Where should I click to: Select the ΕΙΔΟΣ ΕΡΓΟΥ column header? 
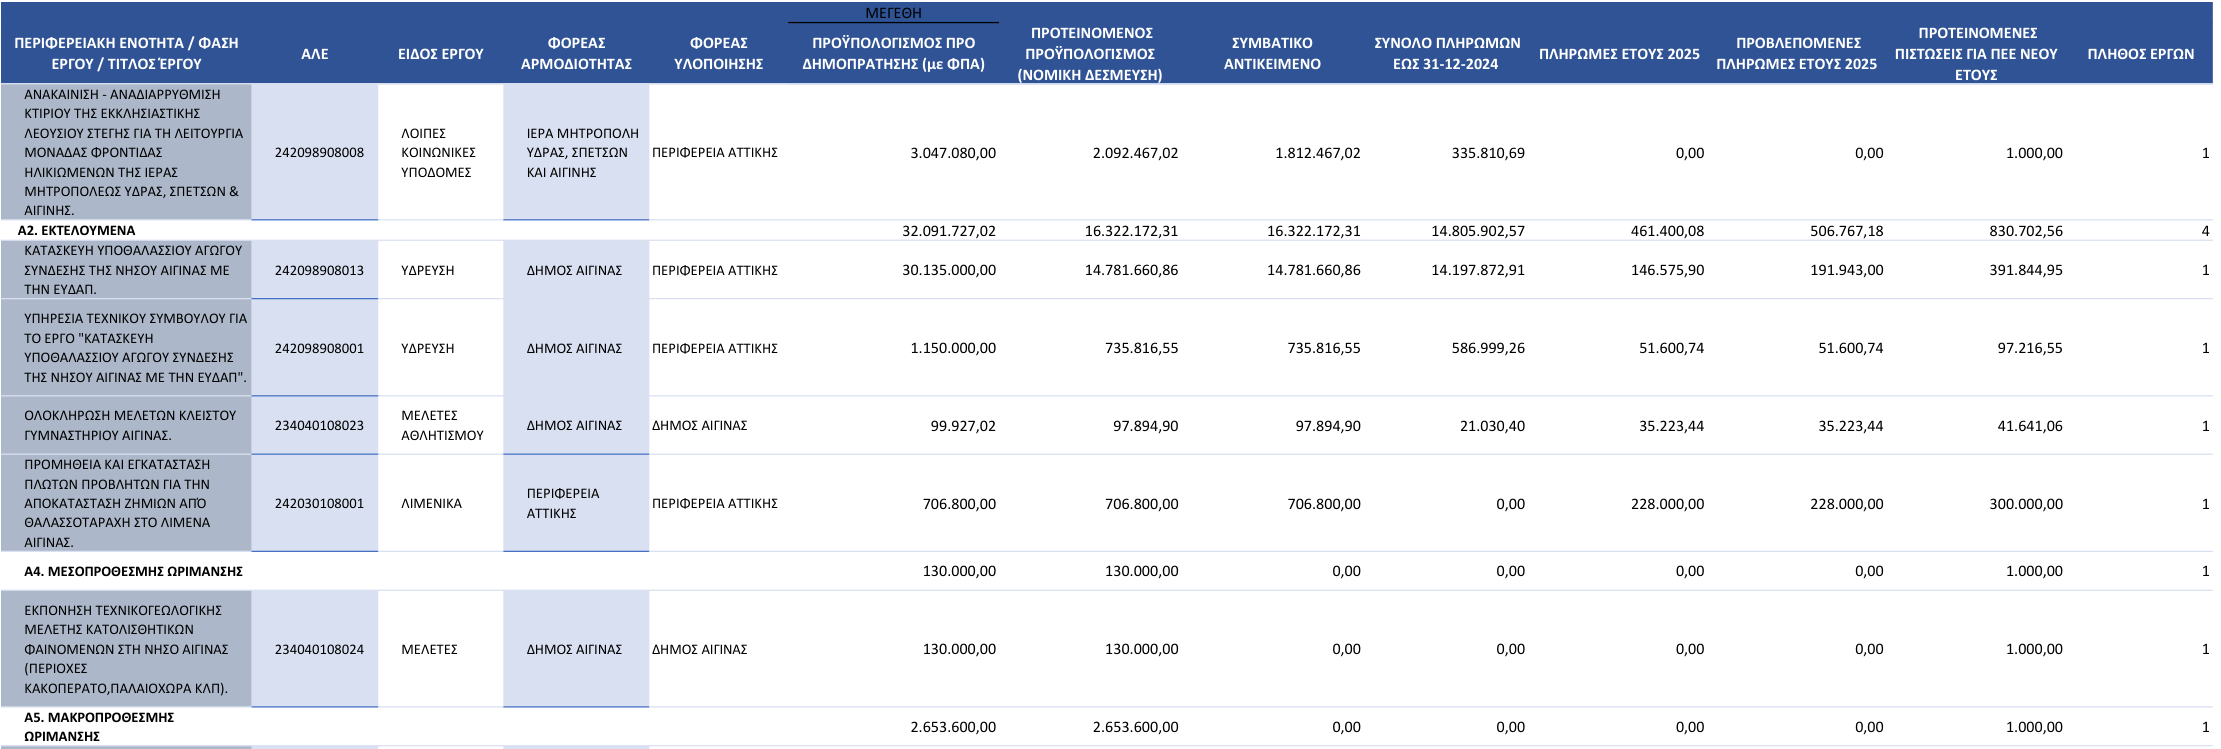440,54
